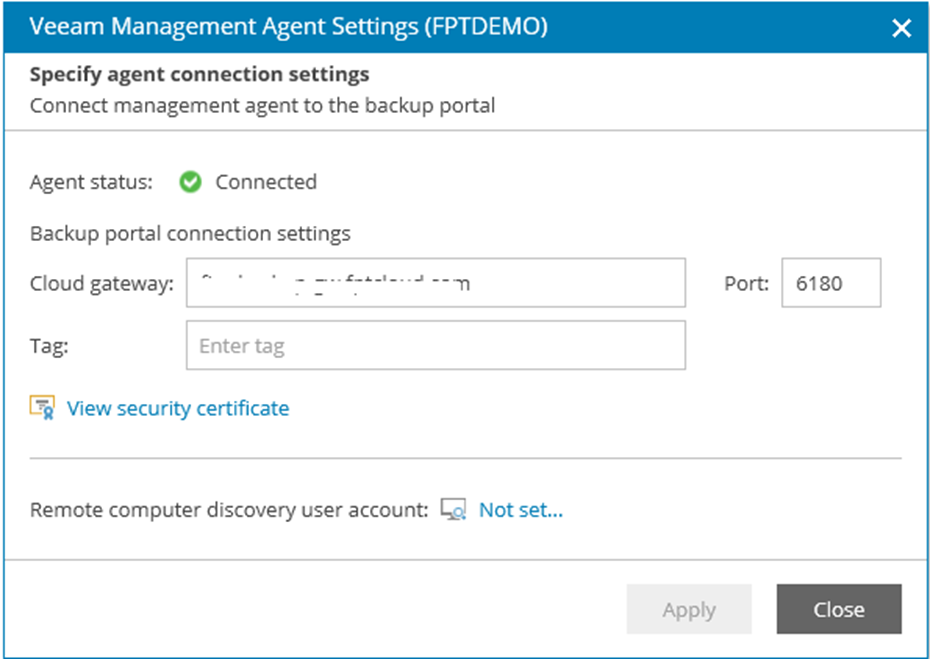Click inside the Port field showing 6180
This screenshot has width=930, height=659.
(x=830, y=283)
